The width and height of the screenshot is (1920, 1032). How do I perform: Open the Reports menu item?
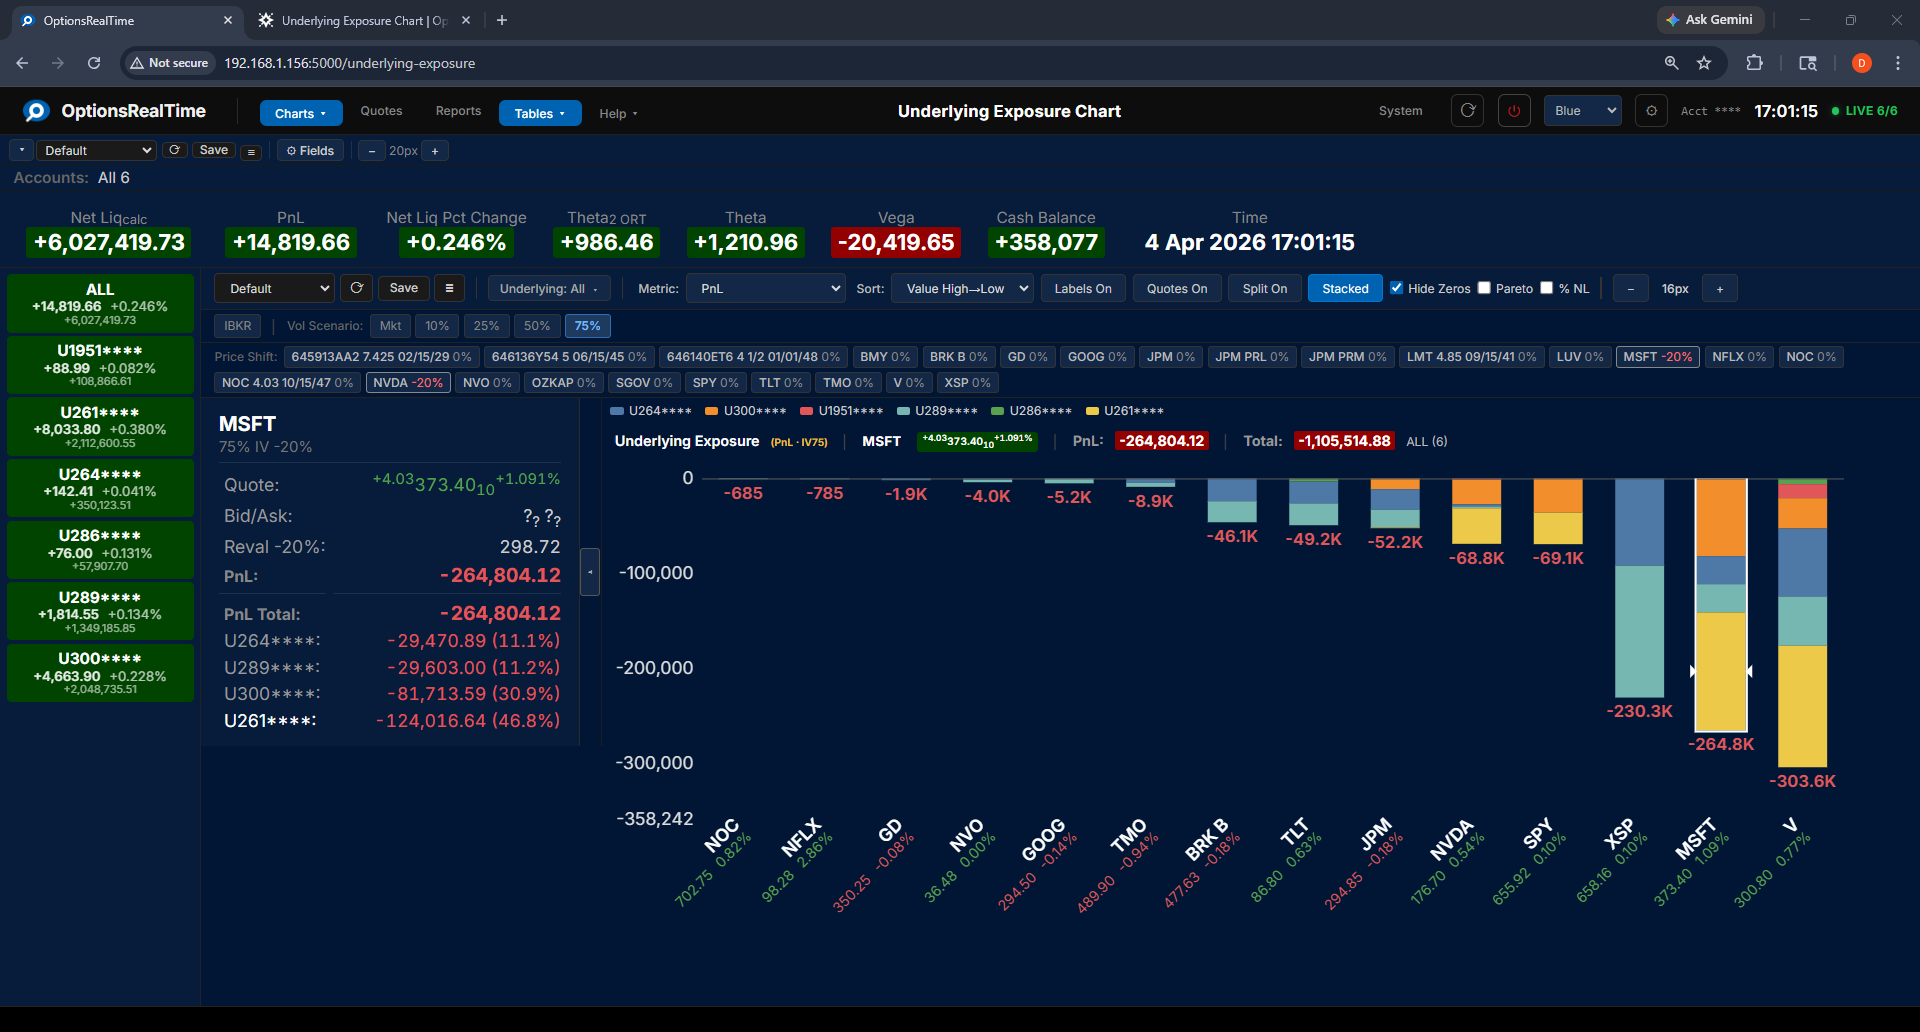click(458, 111)
